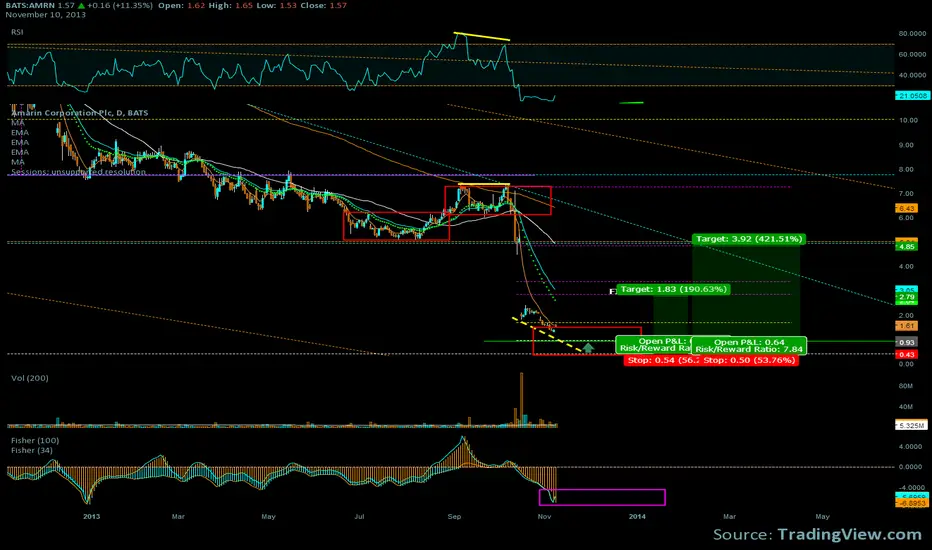Click the orange 1.61 price tag
This screenshot has width=932, height=550.
pyautogui.click(x=906, y=326)
